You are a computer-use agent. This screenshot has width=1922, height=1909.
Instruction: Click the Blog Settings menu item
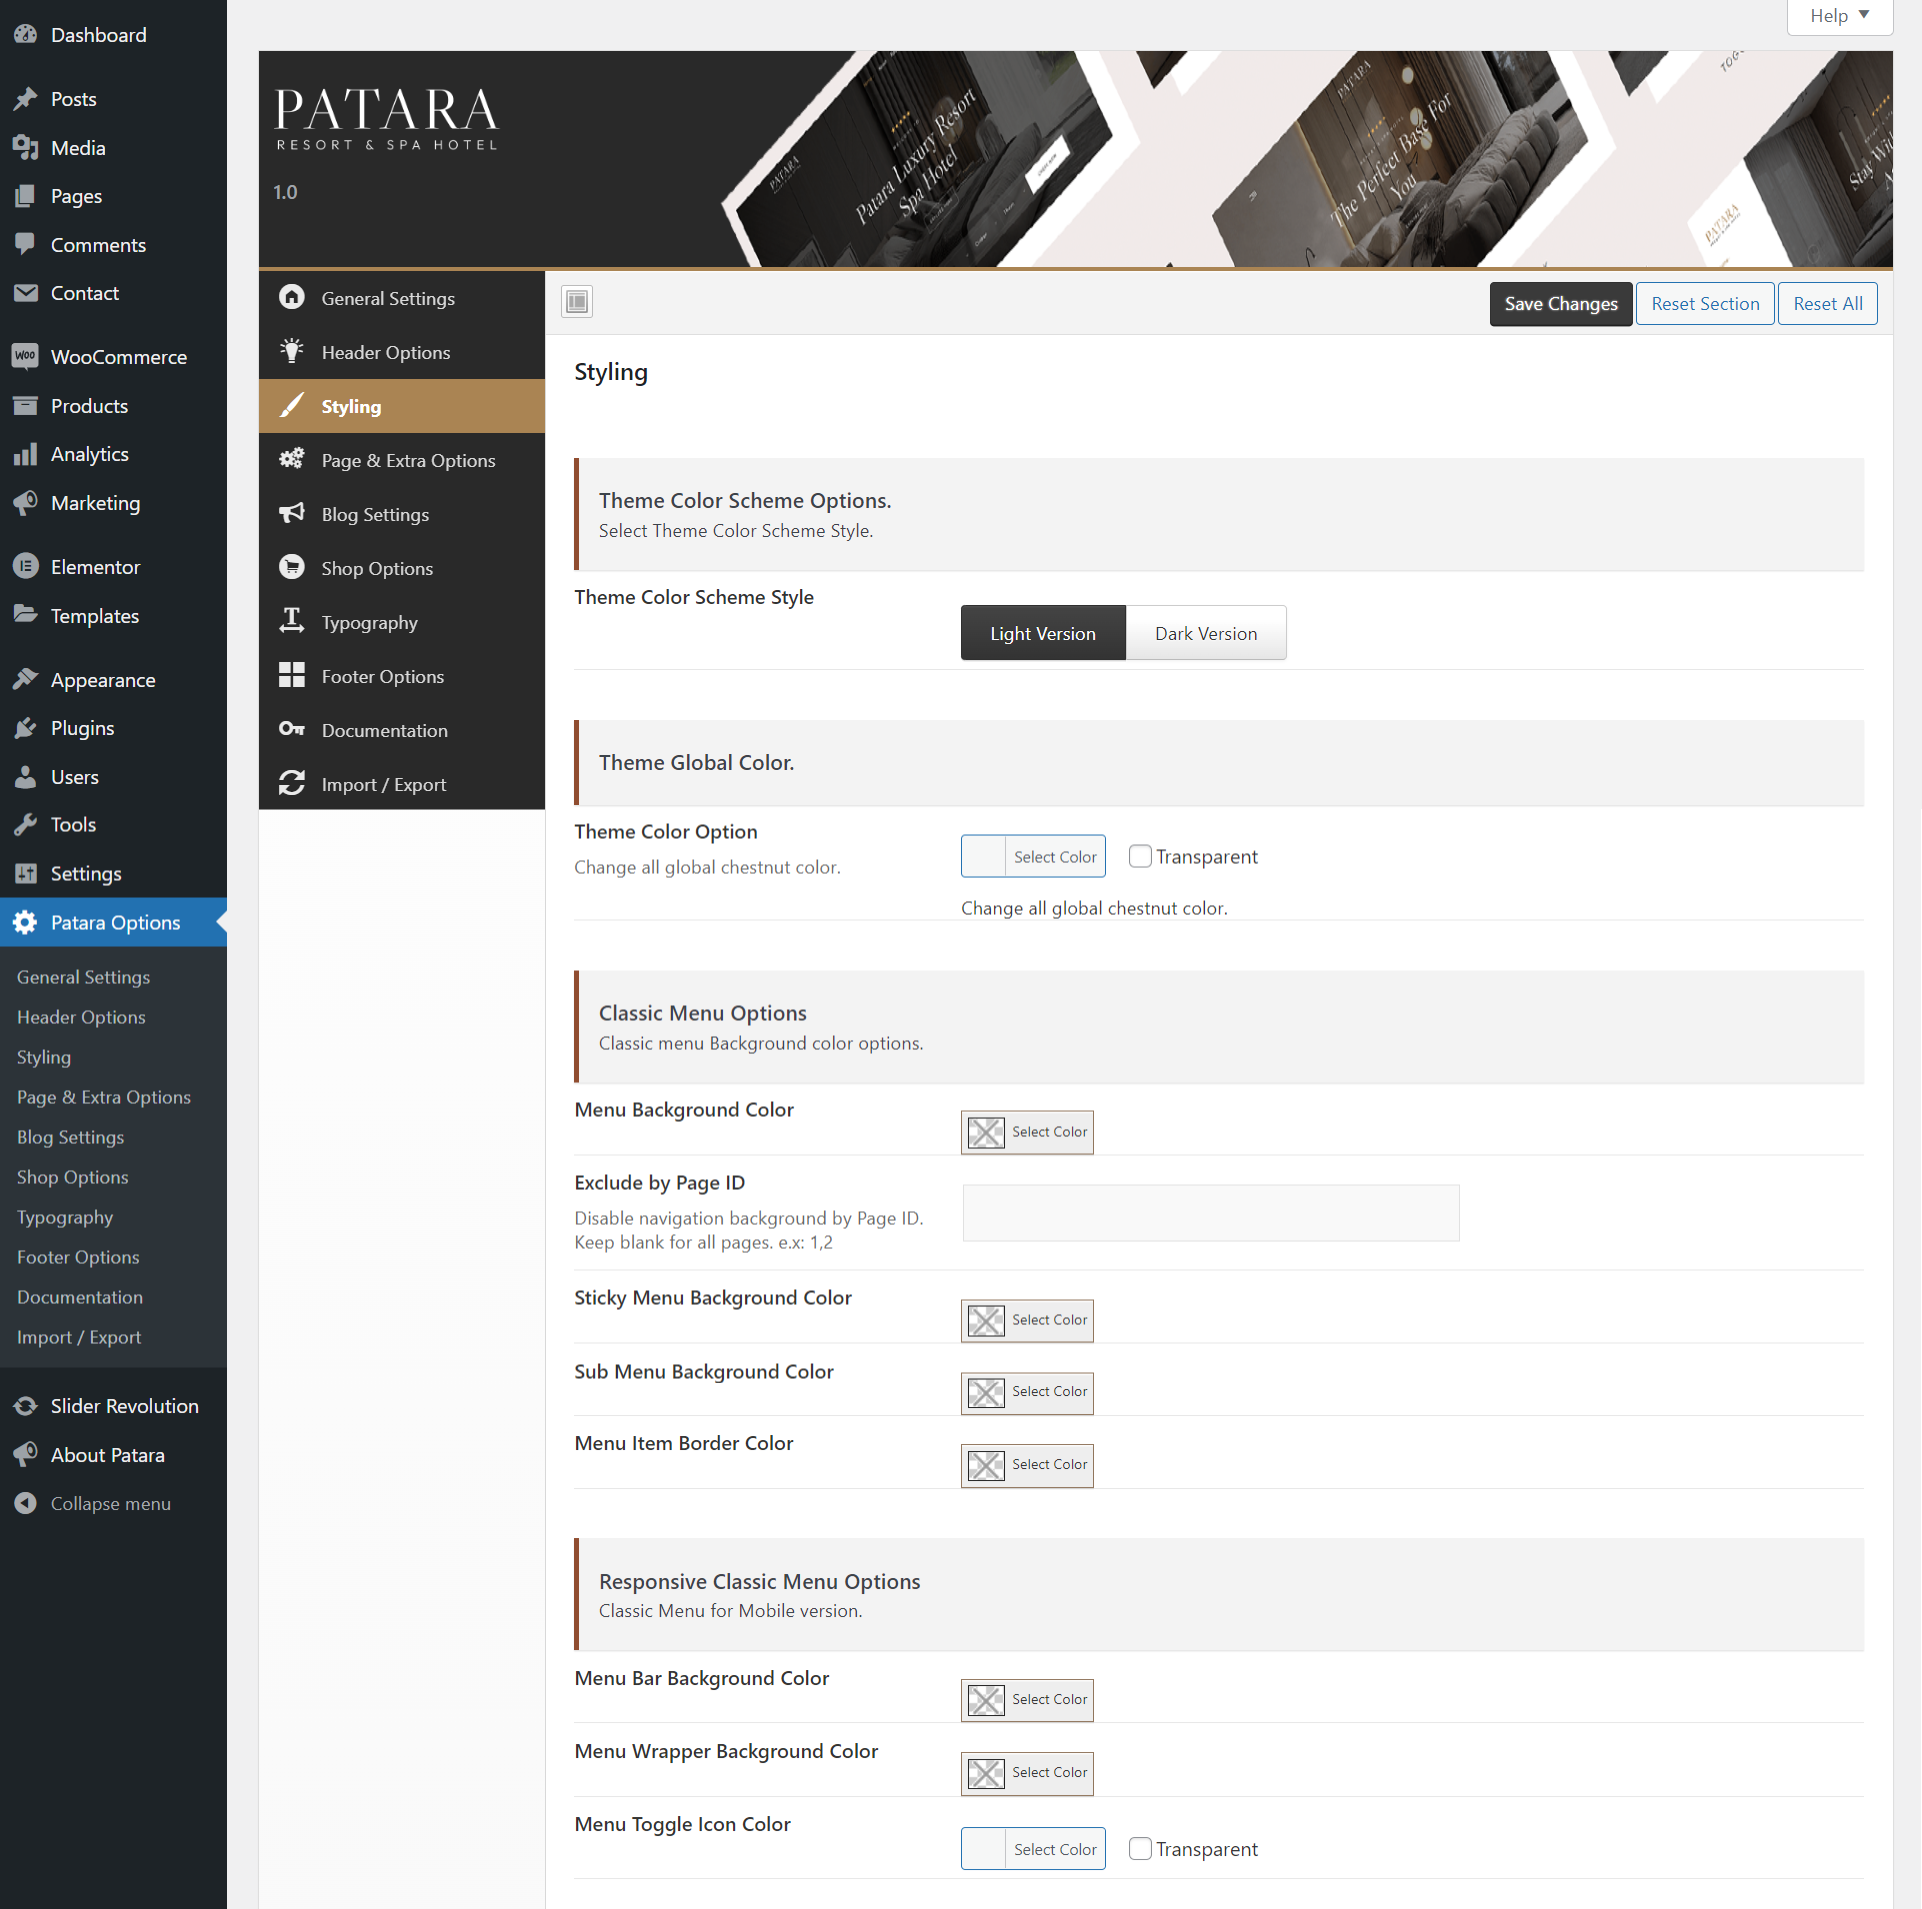pos(376,514)
